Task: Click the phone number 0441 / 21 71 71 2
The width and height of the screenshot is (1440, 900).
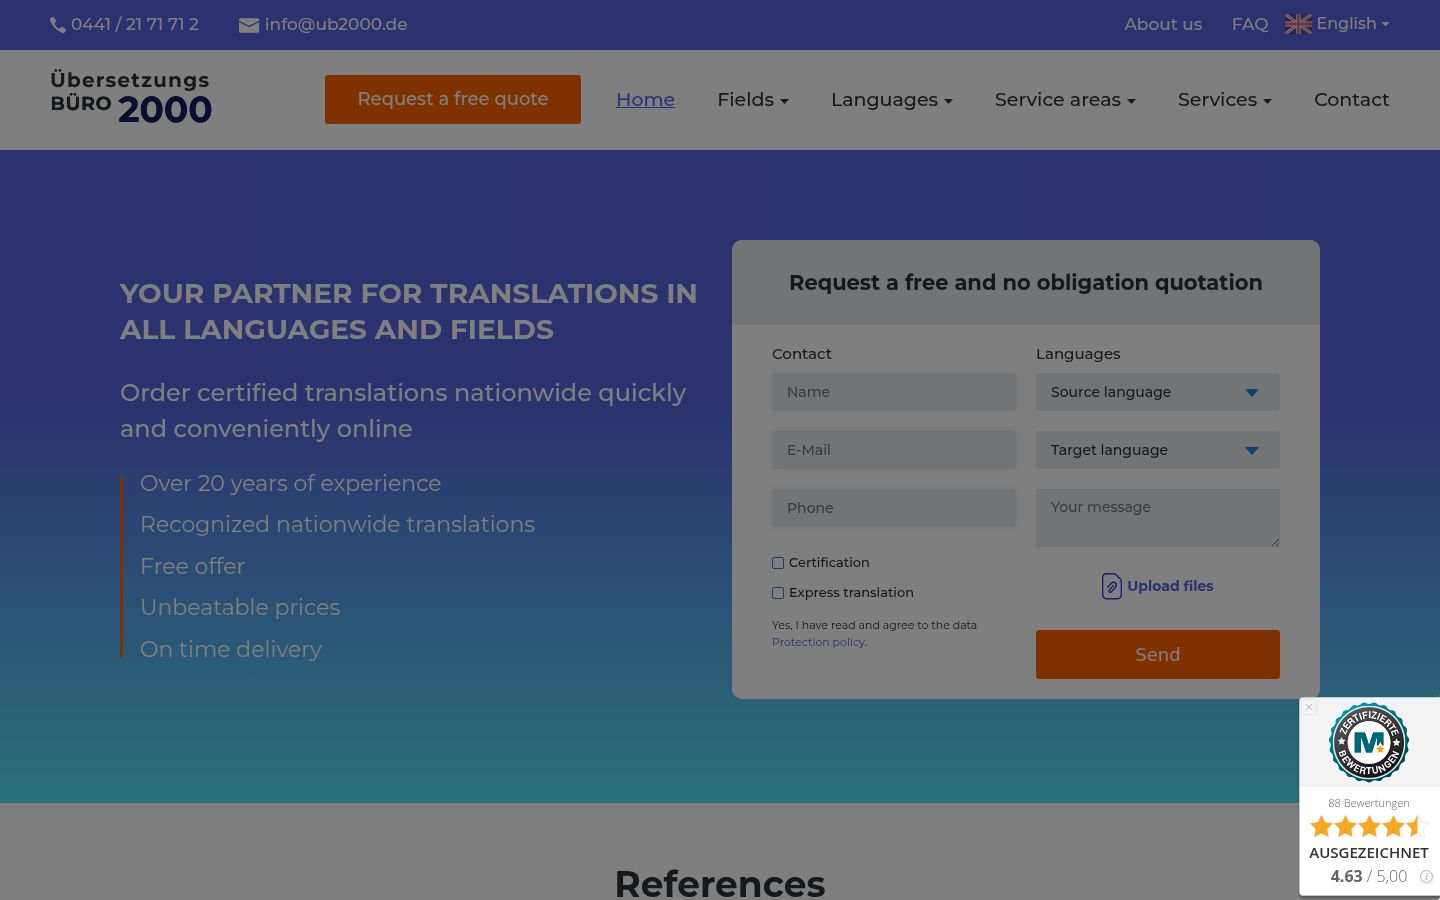Action: (135, 24)
